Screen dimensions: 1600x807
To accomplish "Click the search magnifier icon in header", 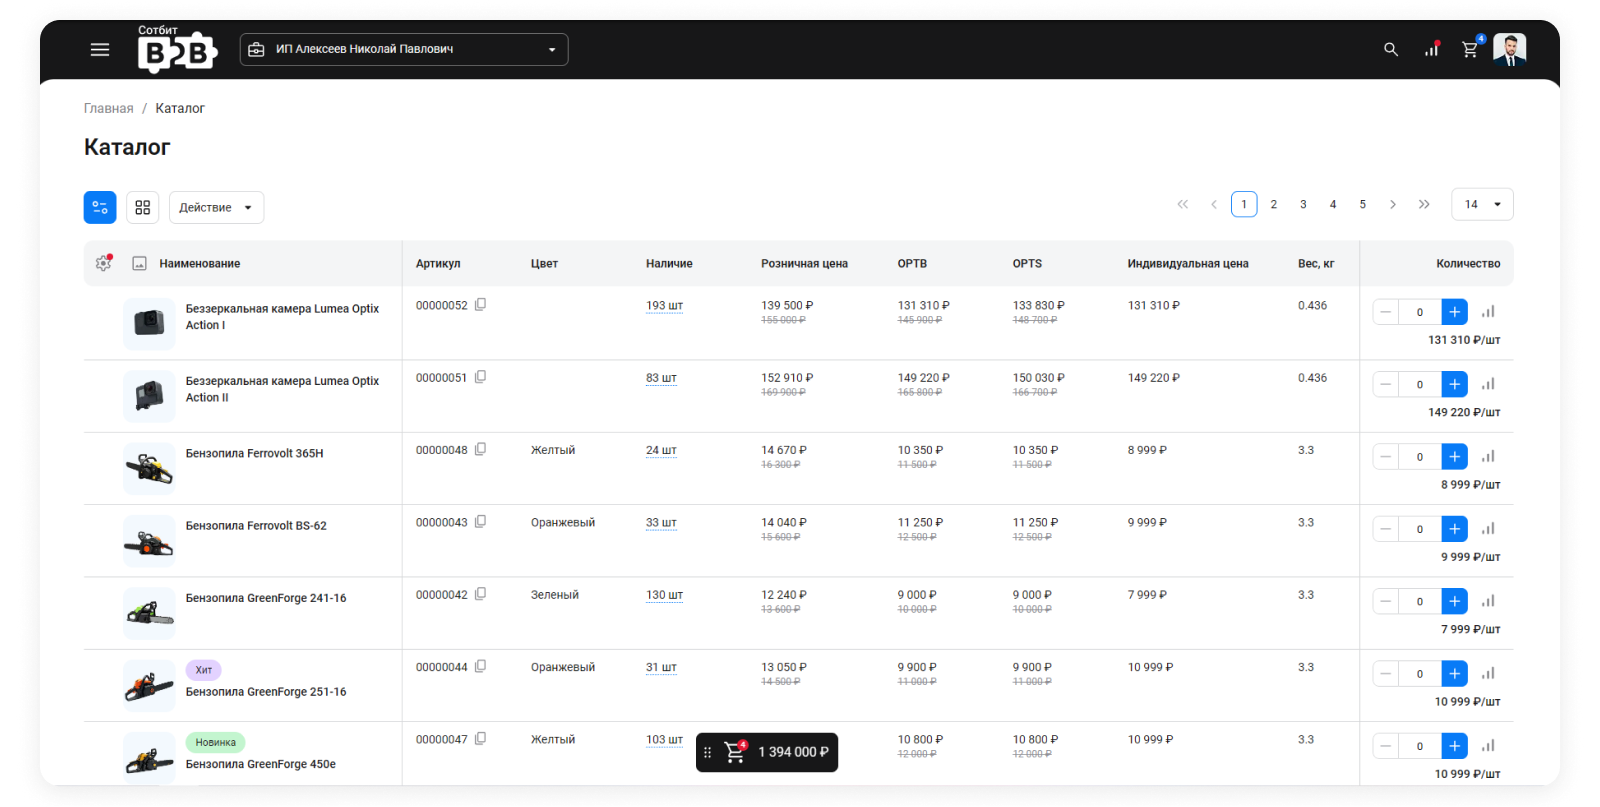I will click(1390, 49).
